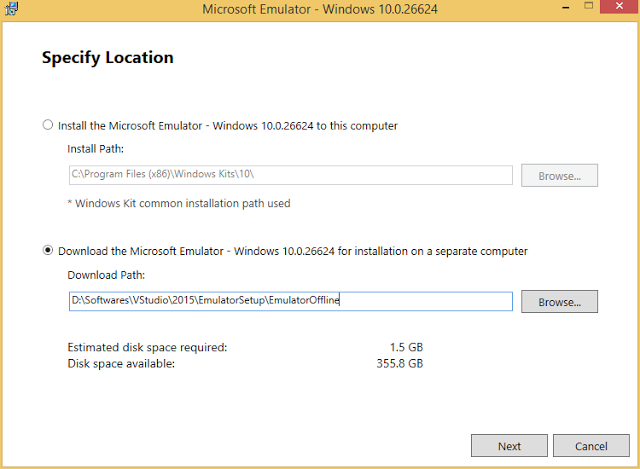Click the Install Path text field
This screenshot has height=469, width=640.
pyautogui.click(x=290, y=176)
